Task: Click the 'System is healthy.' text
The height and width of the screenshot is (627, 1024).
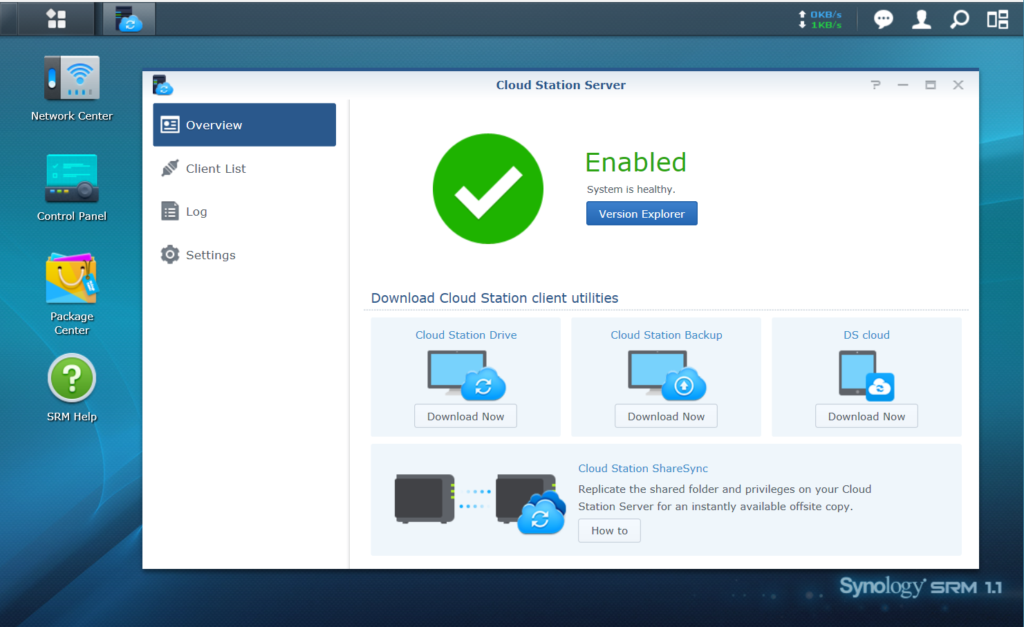Action: coord(631,189)
